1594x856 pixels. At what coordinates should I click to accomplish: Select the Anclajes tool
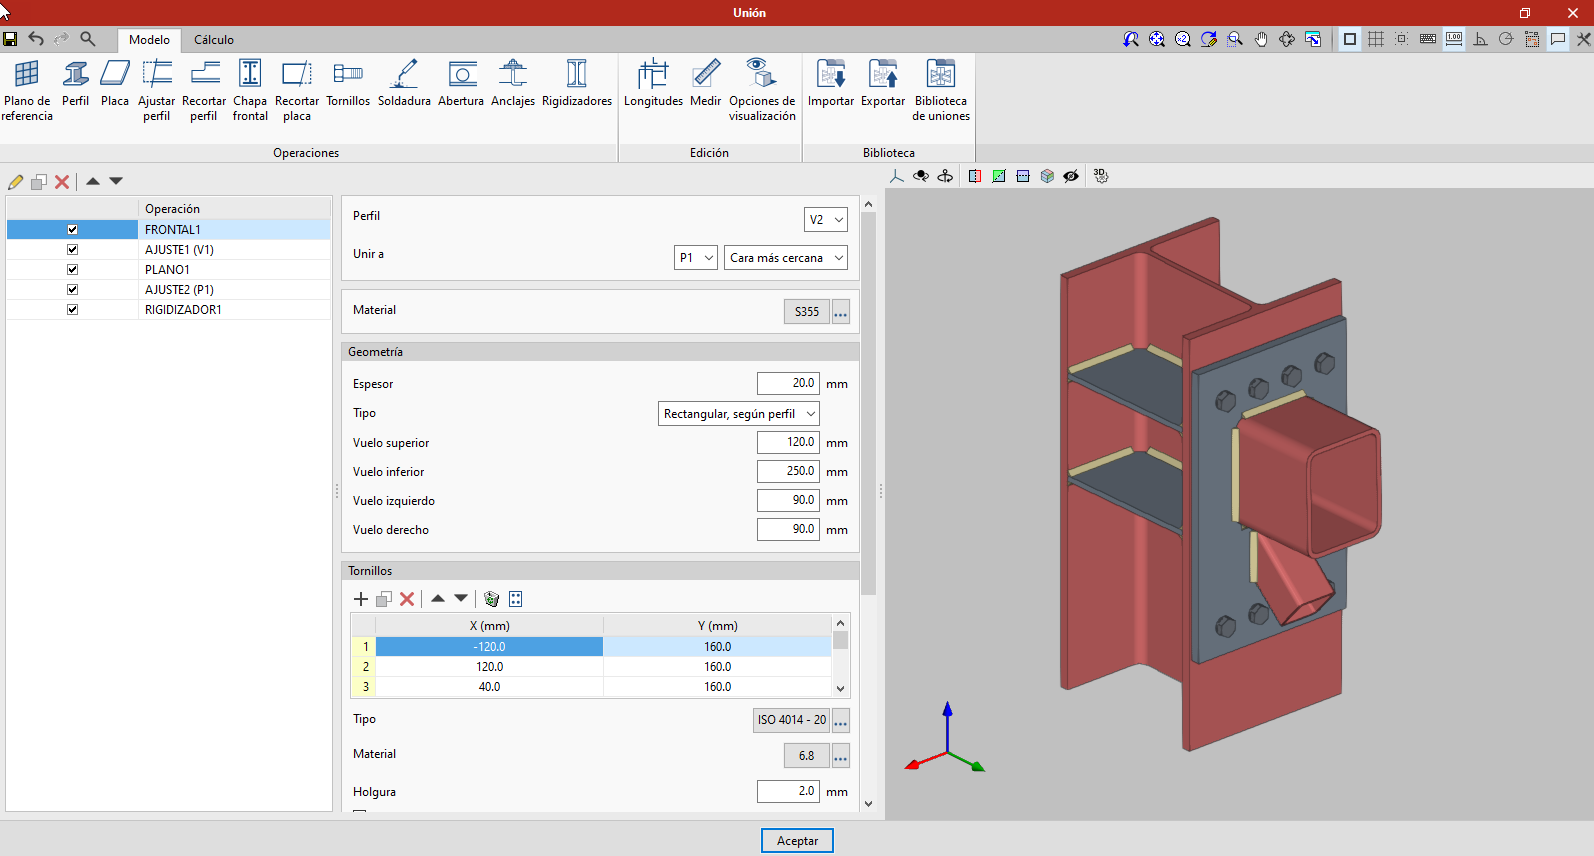click(513, 83)
